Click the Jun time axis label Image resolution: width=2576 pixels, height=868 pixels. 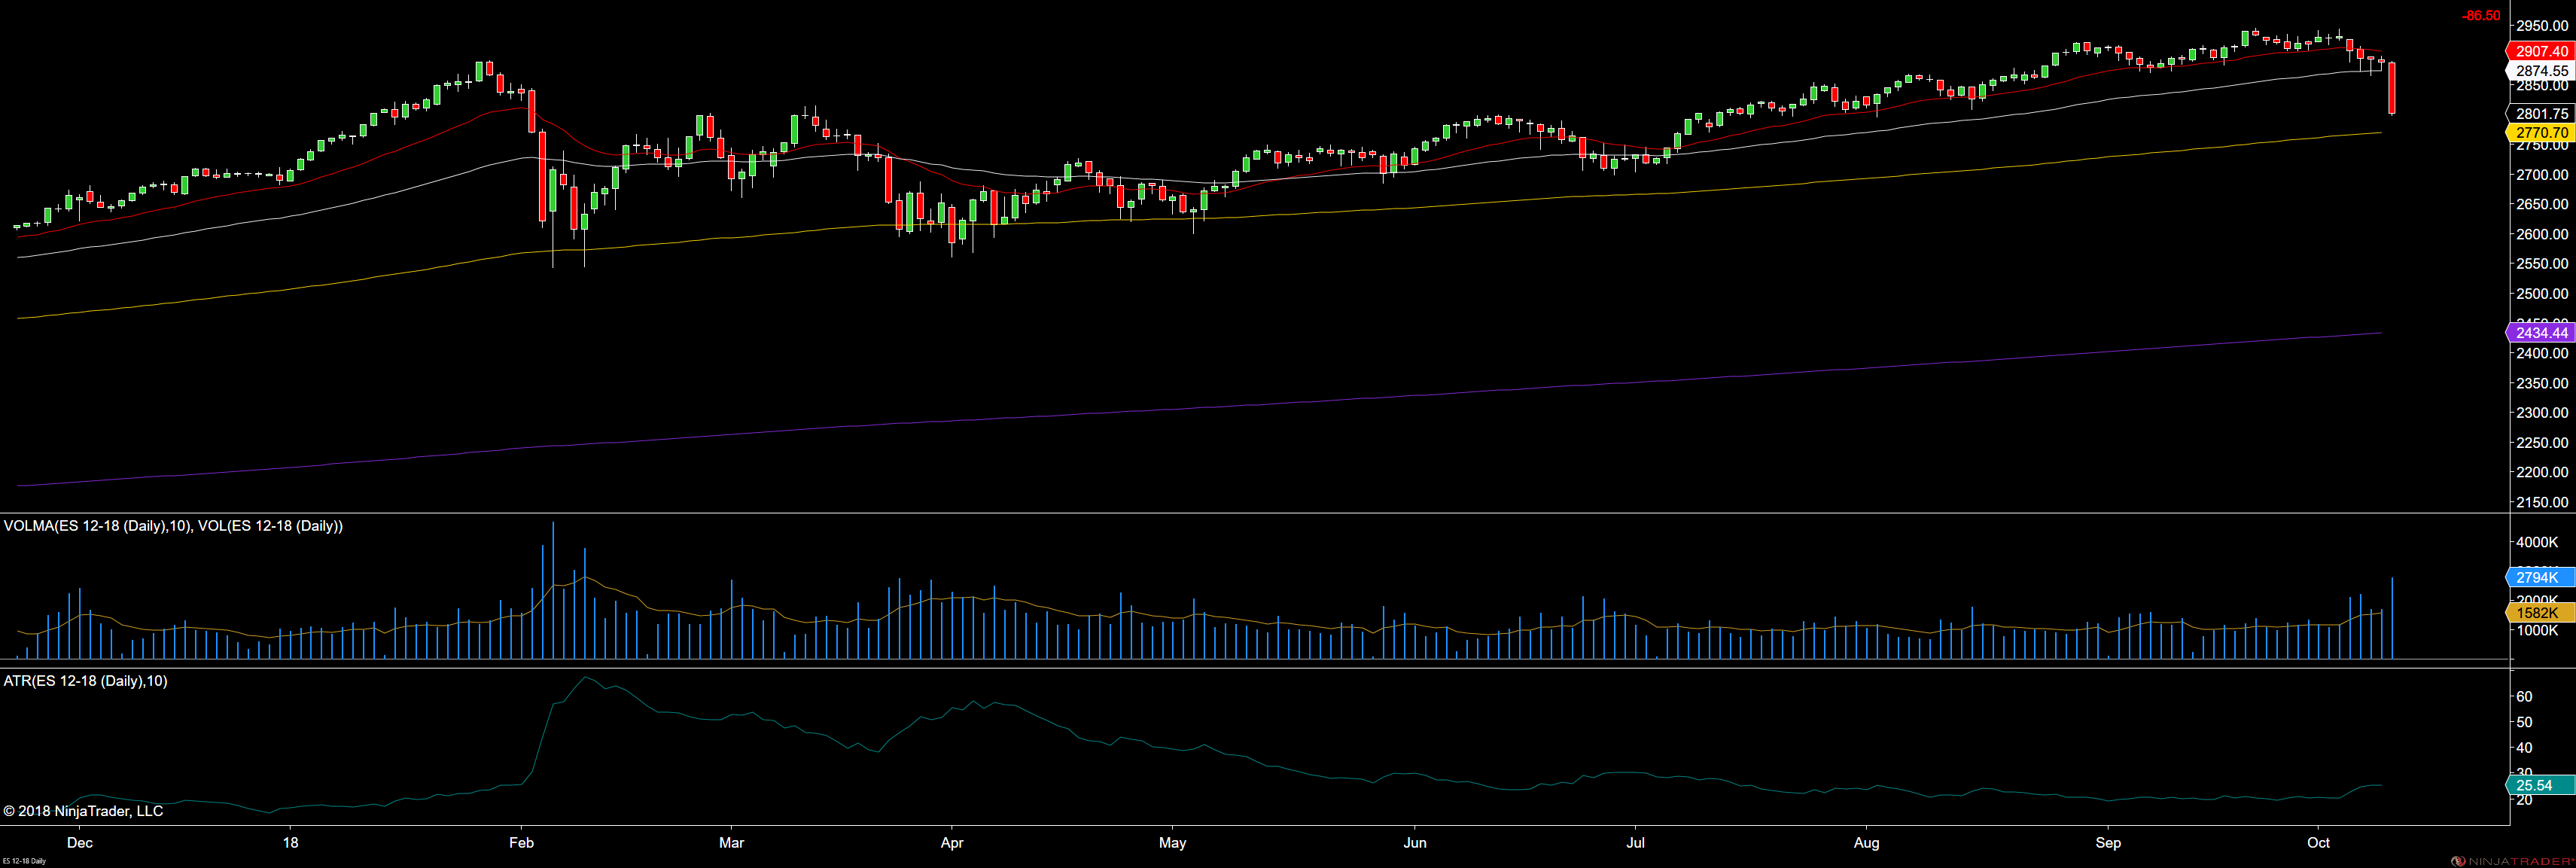pos(1415,843)
